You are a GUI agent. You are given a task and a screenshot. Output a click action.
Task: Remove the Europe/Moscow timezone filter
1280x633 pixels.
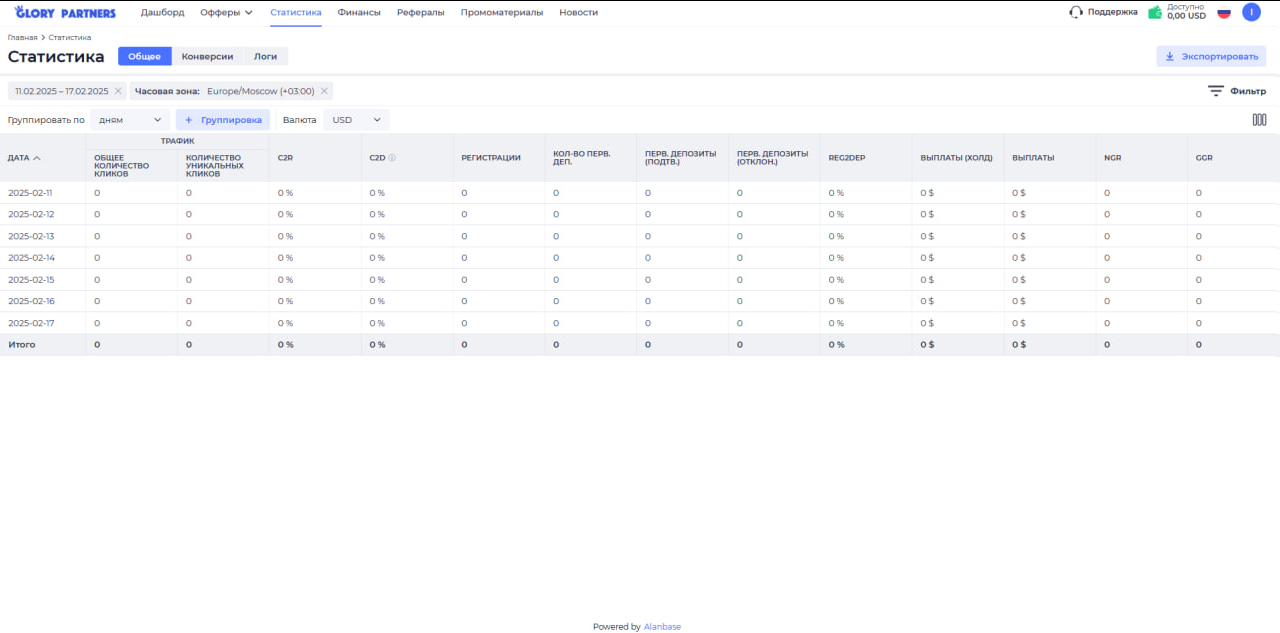(324, 91)
